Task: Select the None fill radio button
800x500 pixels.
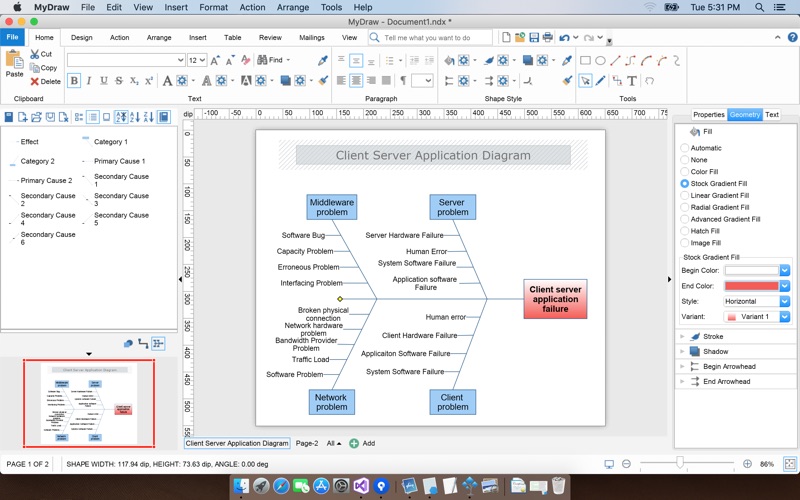Action: coord(685,160)
